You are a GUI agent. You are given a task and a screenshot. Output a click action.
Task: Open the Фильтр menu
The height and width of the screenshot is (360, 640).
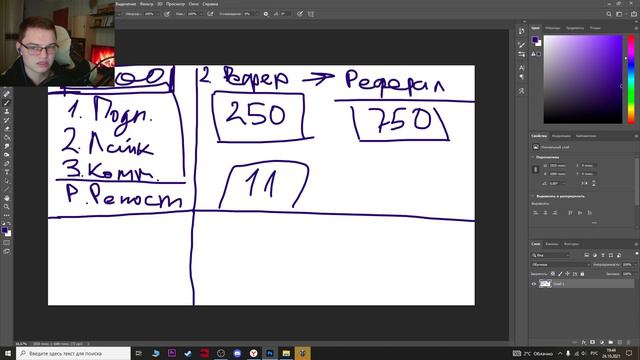pyautogui.click(x=147, y=4)
